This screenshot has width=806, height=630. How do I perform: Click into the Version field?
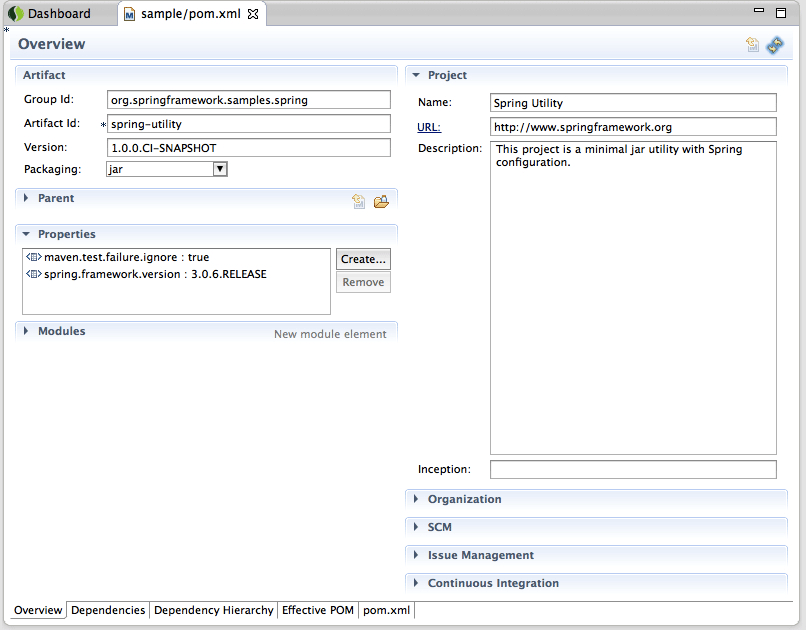pos(249,148)
